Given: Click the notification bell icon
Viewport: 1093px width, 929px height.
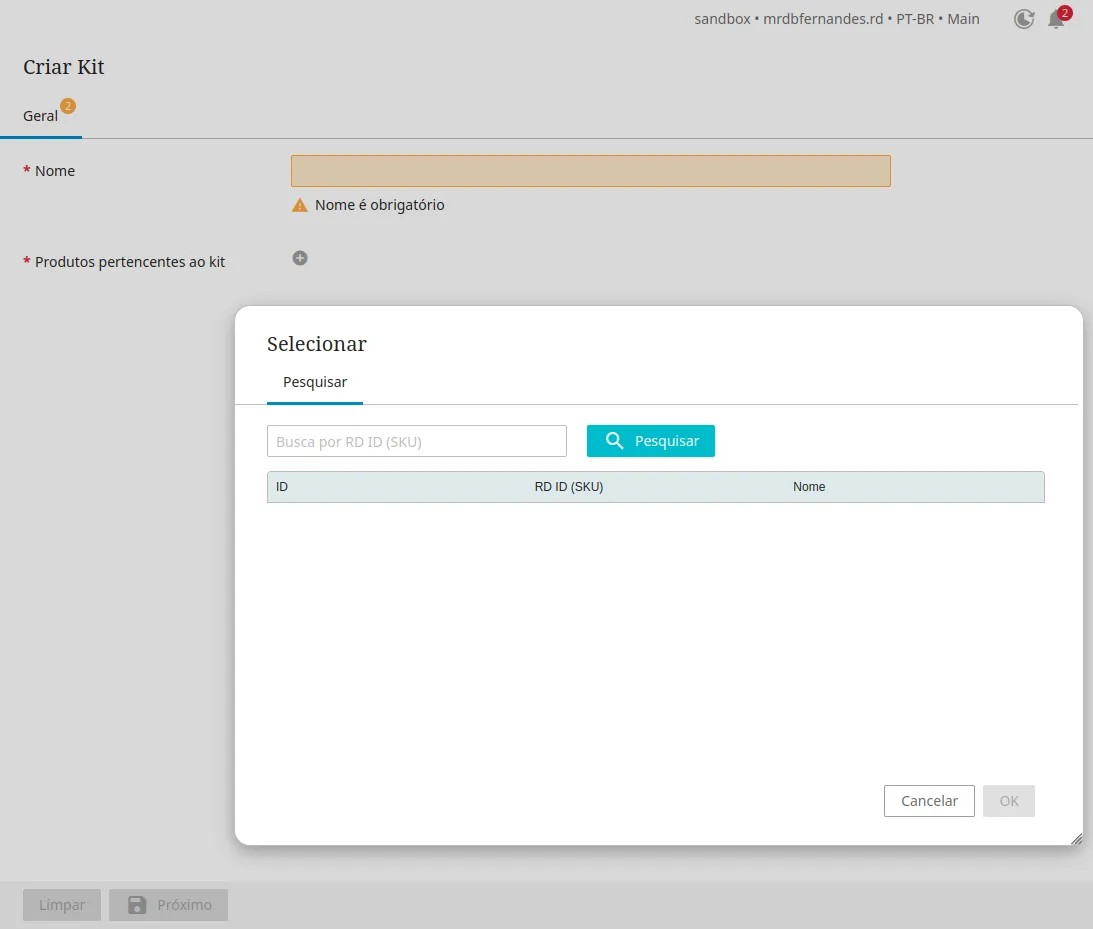Looking at the screenshot, I should (x=1055, y=20).
